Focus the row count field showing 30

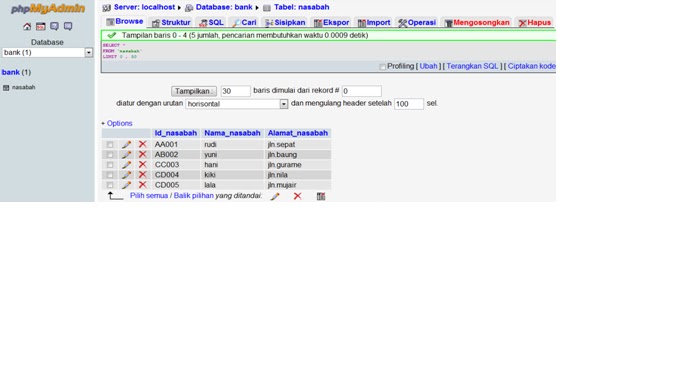pos(235,91)
